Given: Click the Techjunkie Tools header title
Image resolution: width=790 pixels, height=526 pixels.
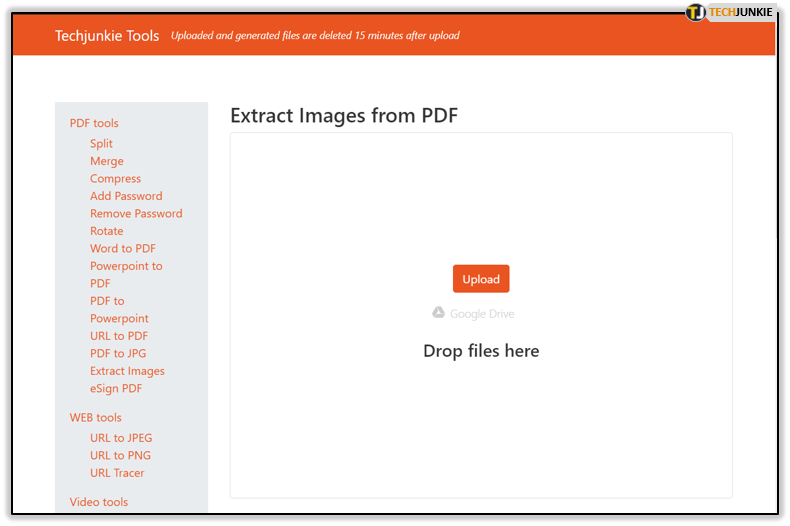Looking at the screenshot, I should [x=107, y=36].
